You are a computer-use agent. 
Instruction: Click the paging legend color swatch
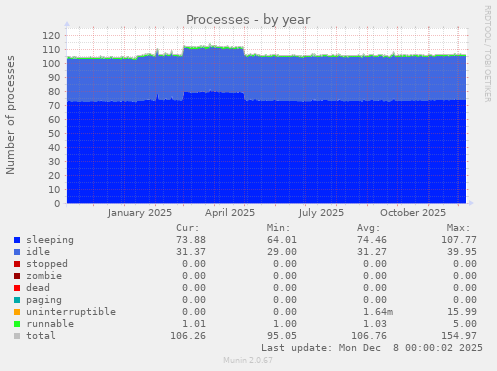coord(17,300)
